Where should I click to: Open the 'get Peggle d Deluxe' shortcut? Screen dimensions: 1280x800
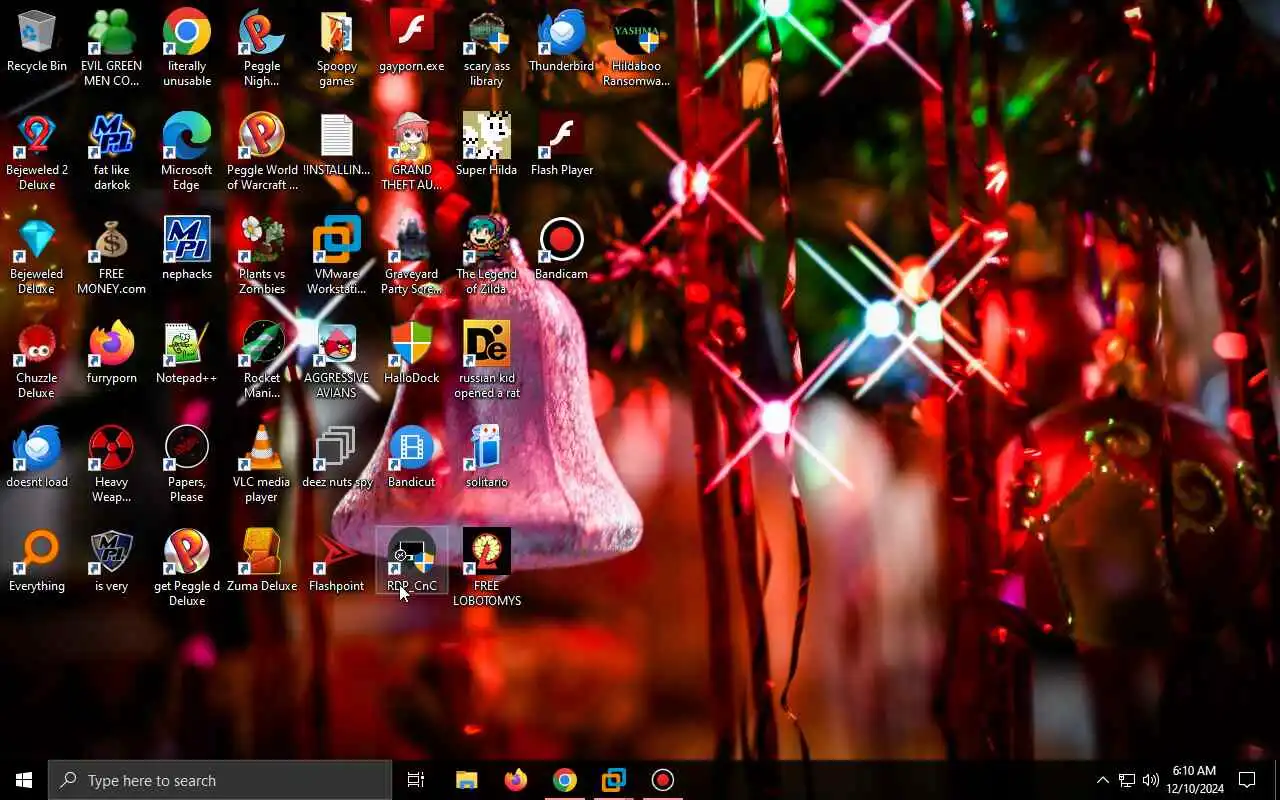point(187,568)
